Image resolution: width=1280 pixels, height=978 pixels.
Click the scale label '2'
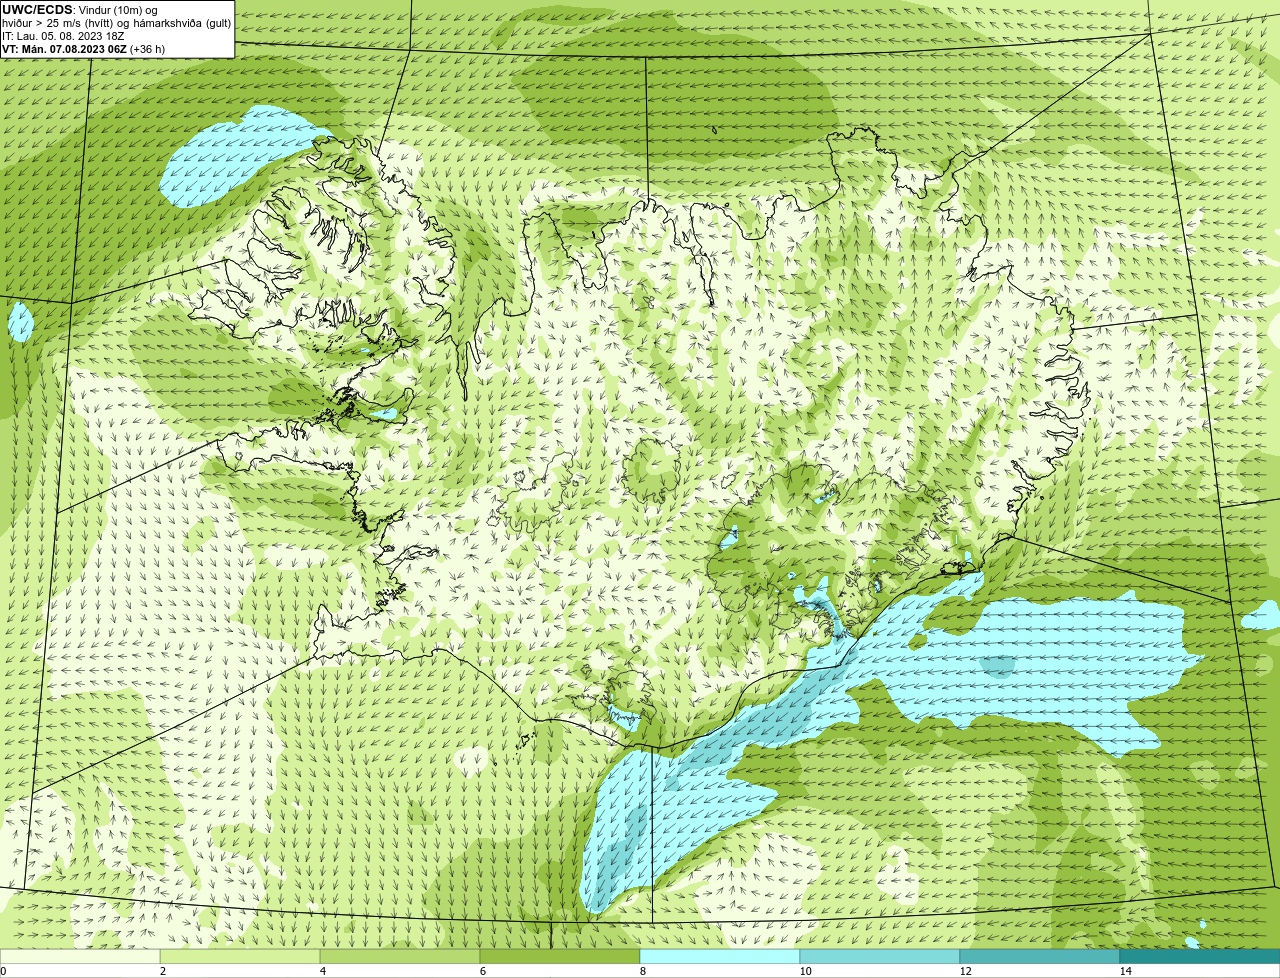click(162, 971)
